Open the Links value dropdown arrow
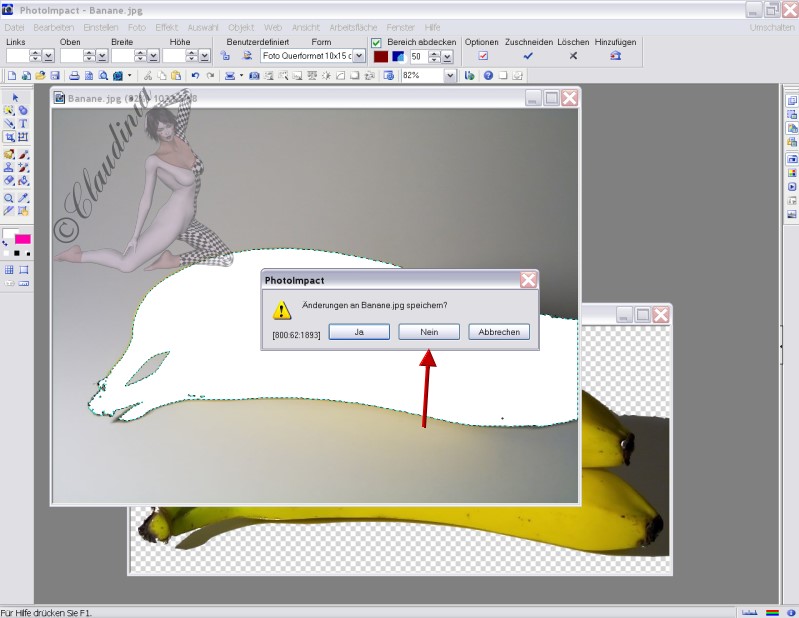Screen dimensions: 799x618 48,56
